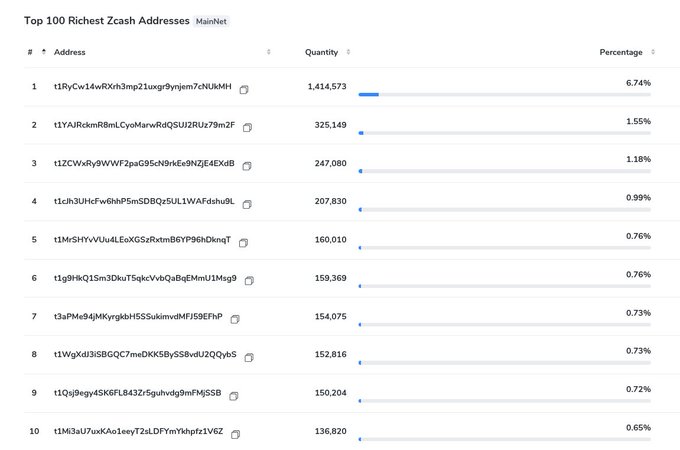Click the 1.55% percentage value
Image resolution: width=680 pixels, height=450 pixels.
pyautogui.click(x=638, y=121)
